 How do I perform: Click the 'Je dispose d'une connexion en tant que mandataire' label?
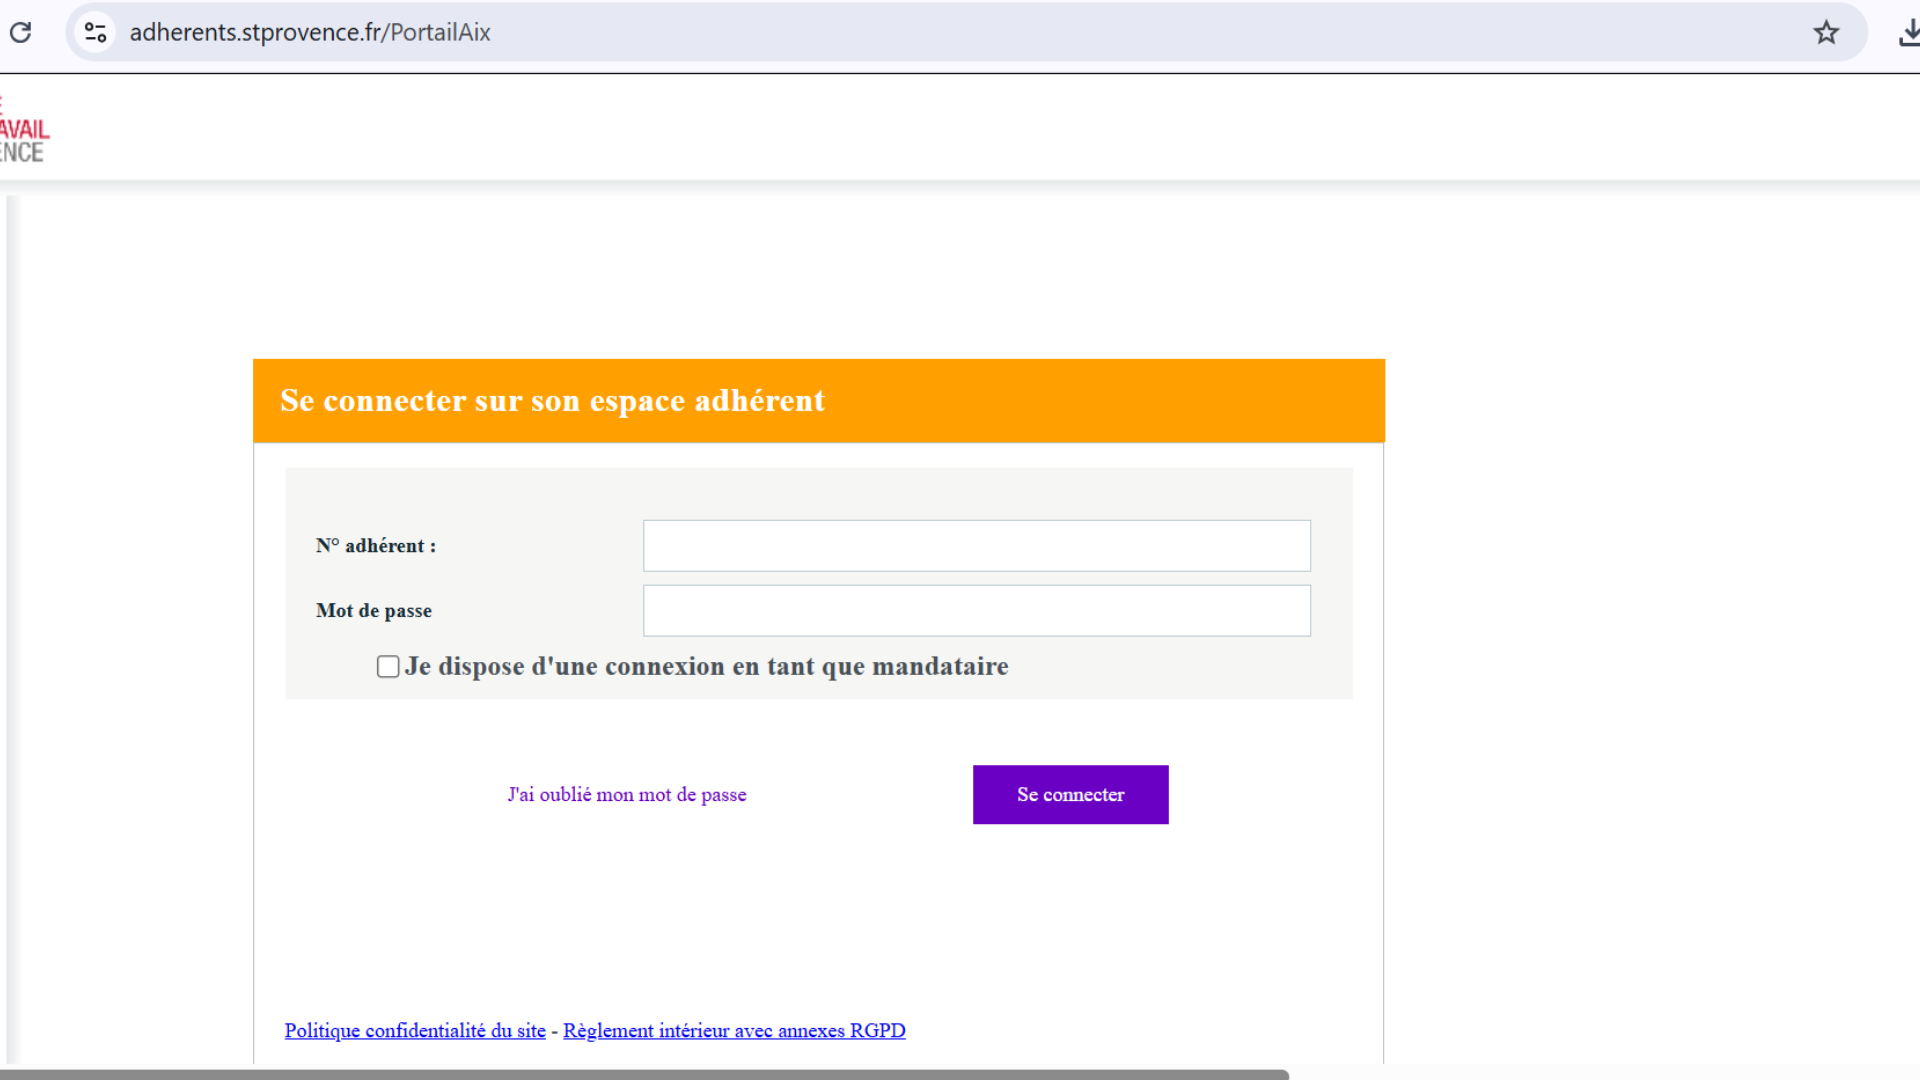tap(706, 666)
